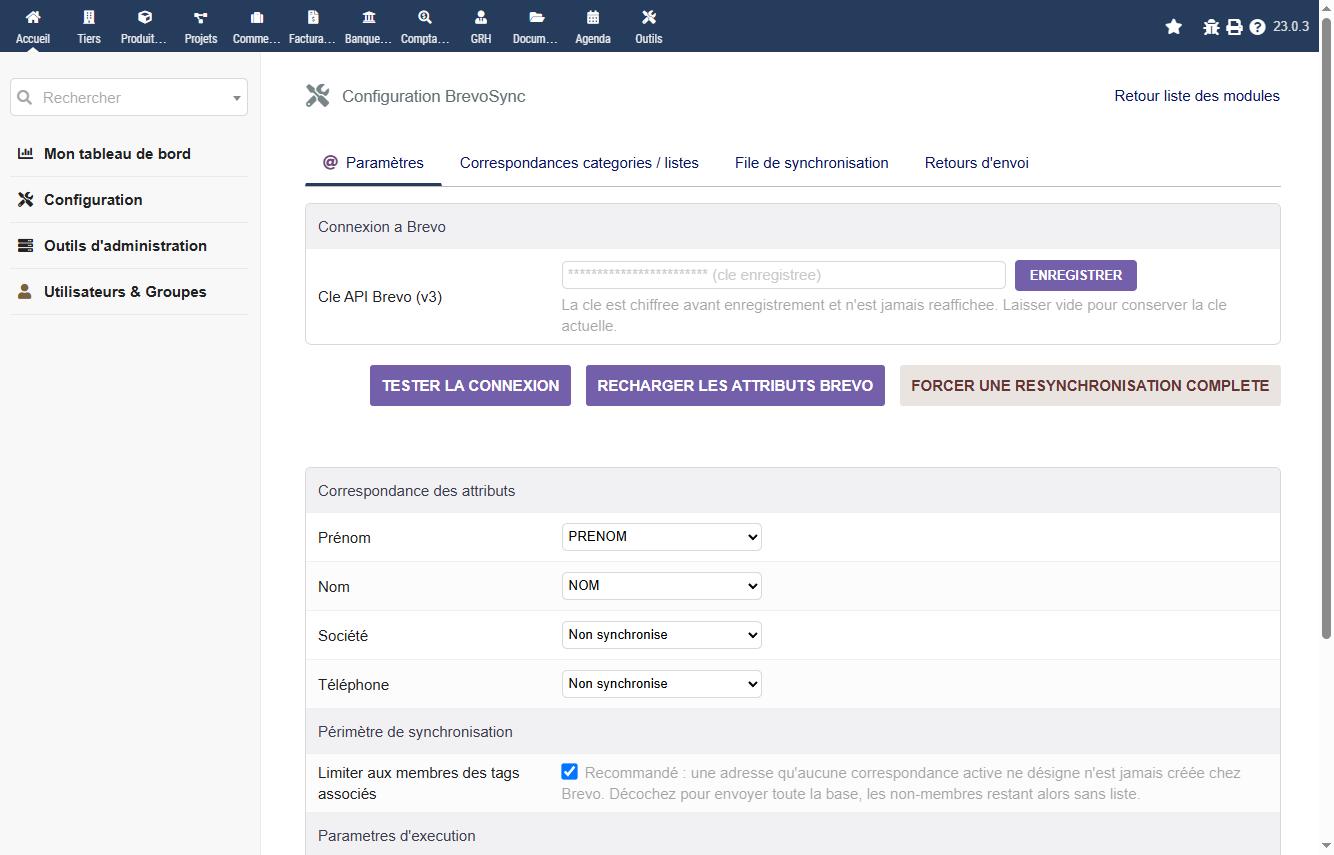The image size is (1334, 855).
Task: Open the Agenda module icon
Action: click(x=593, y=17)
